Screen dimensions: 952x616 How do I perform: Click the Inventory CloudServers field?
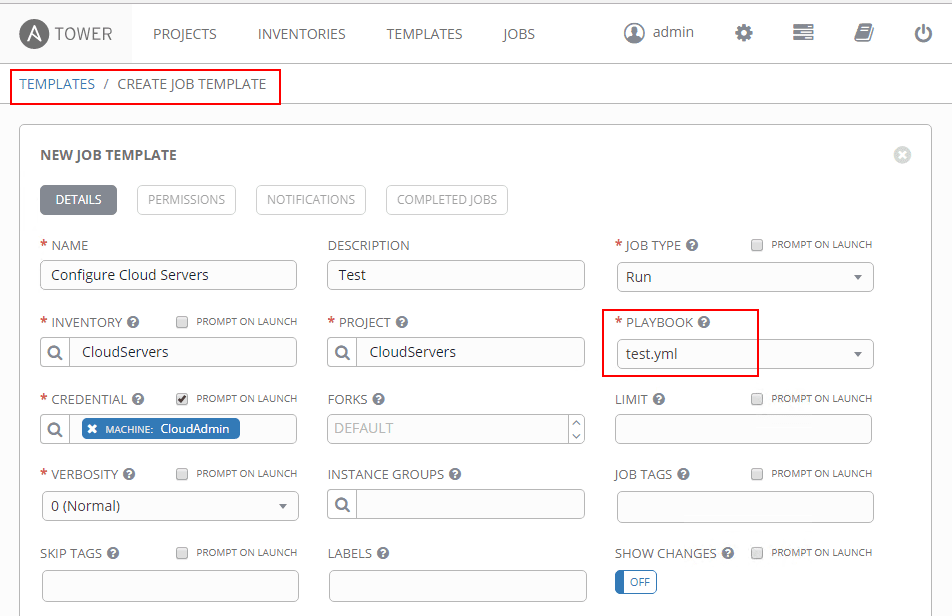pyautogui.click(x=183, y=352)
